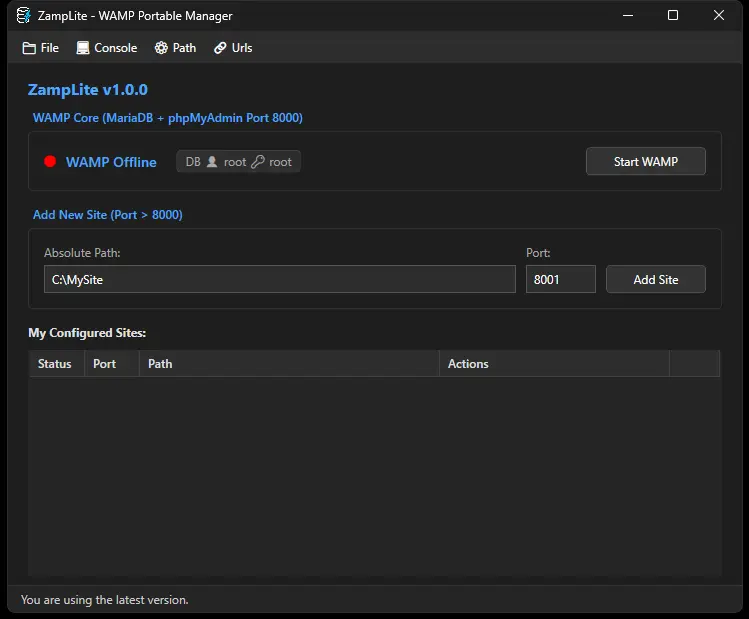Click the terminal icon beside Console
Image resolution: width=749 pixels, height=619 pixels.
pos(83,48)
